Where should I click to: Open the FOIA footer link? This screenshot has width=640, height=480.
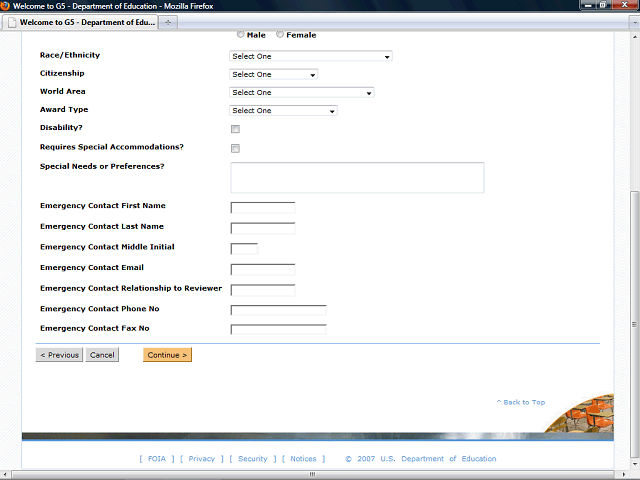point(157,459)
